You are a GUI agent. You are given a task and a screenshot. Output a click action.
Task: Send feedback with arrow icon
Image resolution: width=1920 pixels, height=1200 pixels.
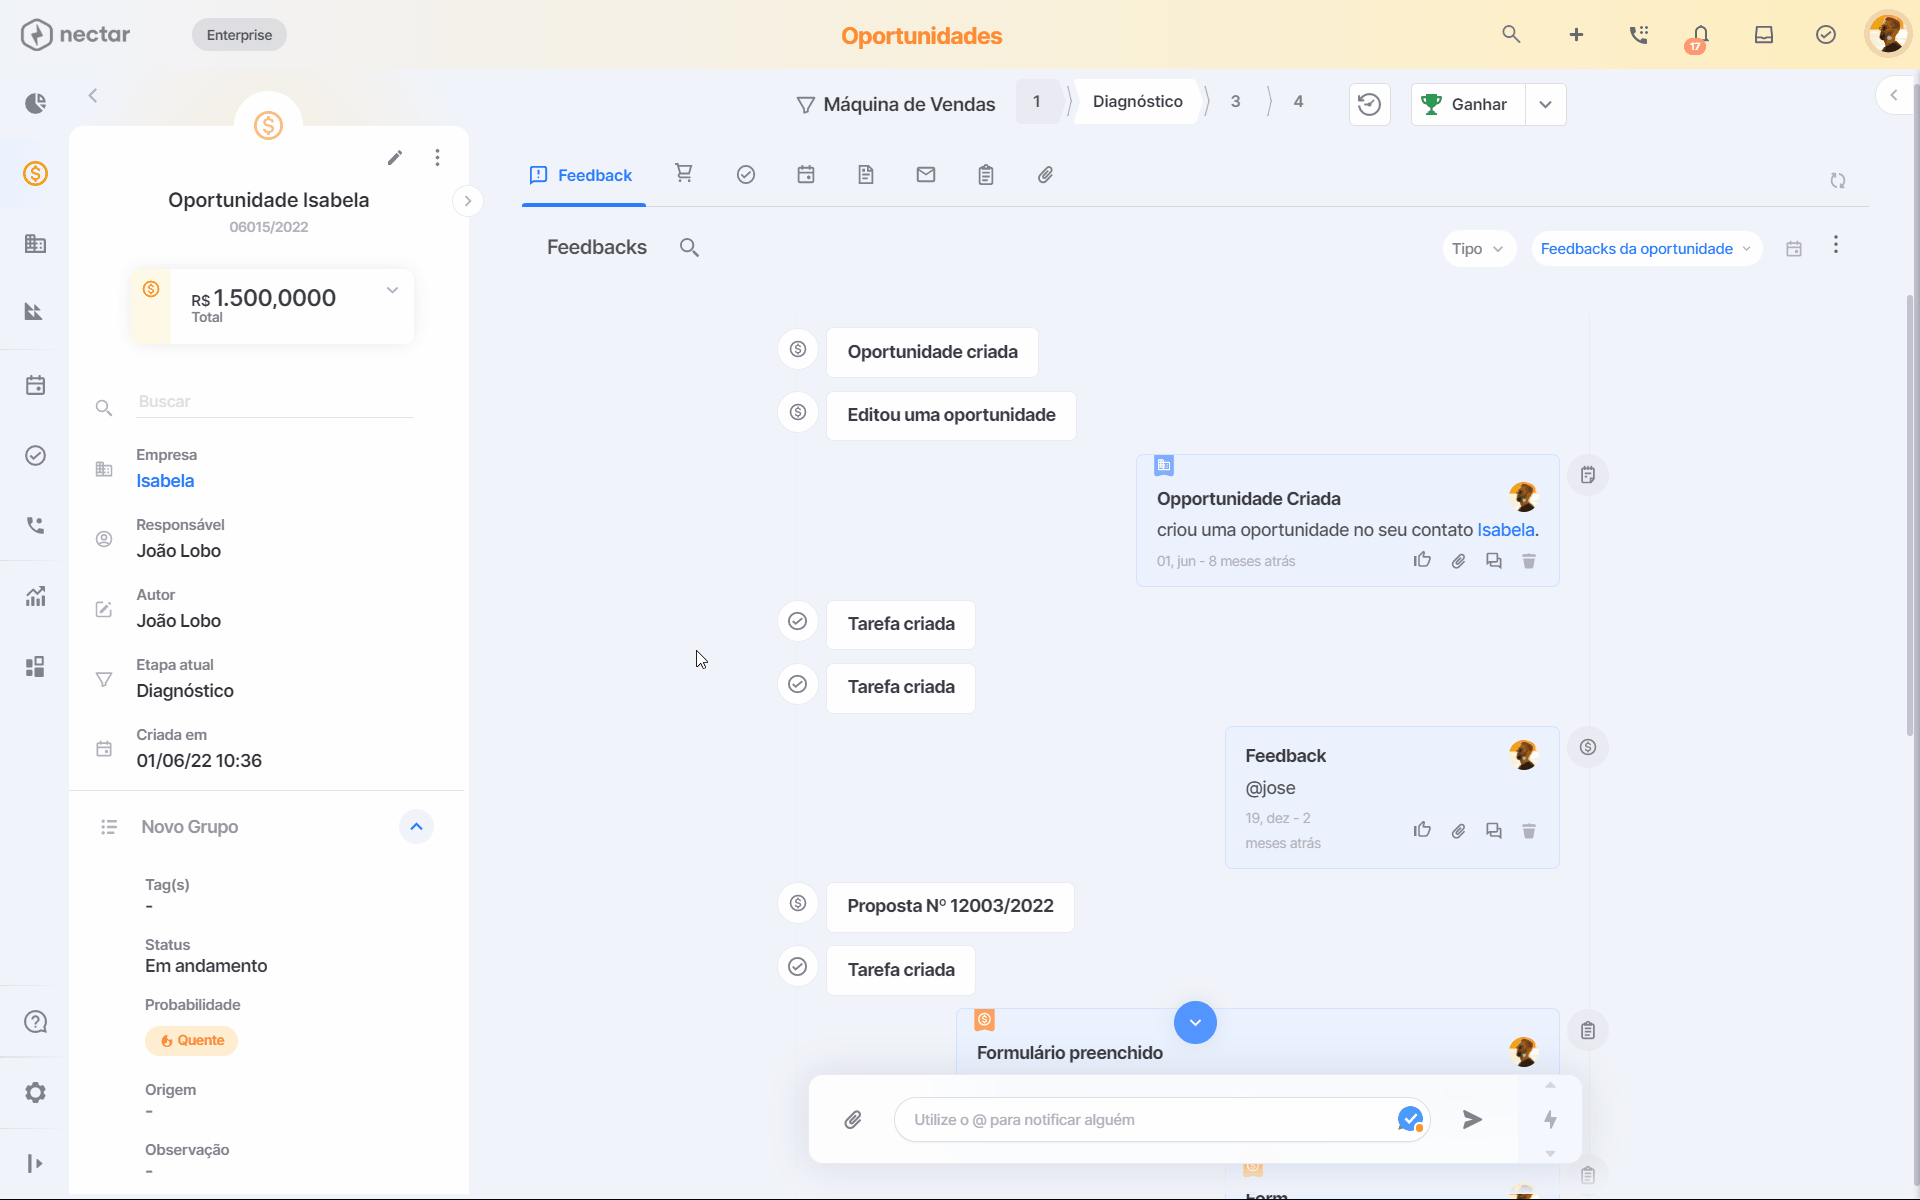1472,1120
